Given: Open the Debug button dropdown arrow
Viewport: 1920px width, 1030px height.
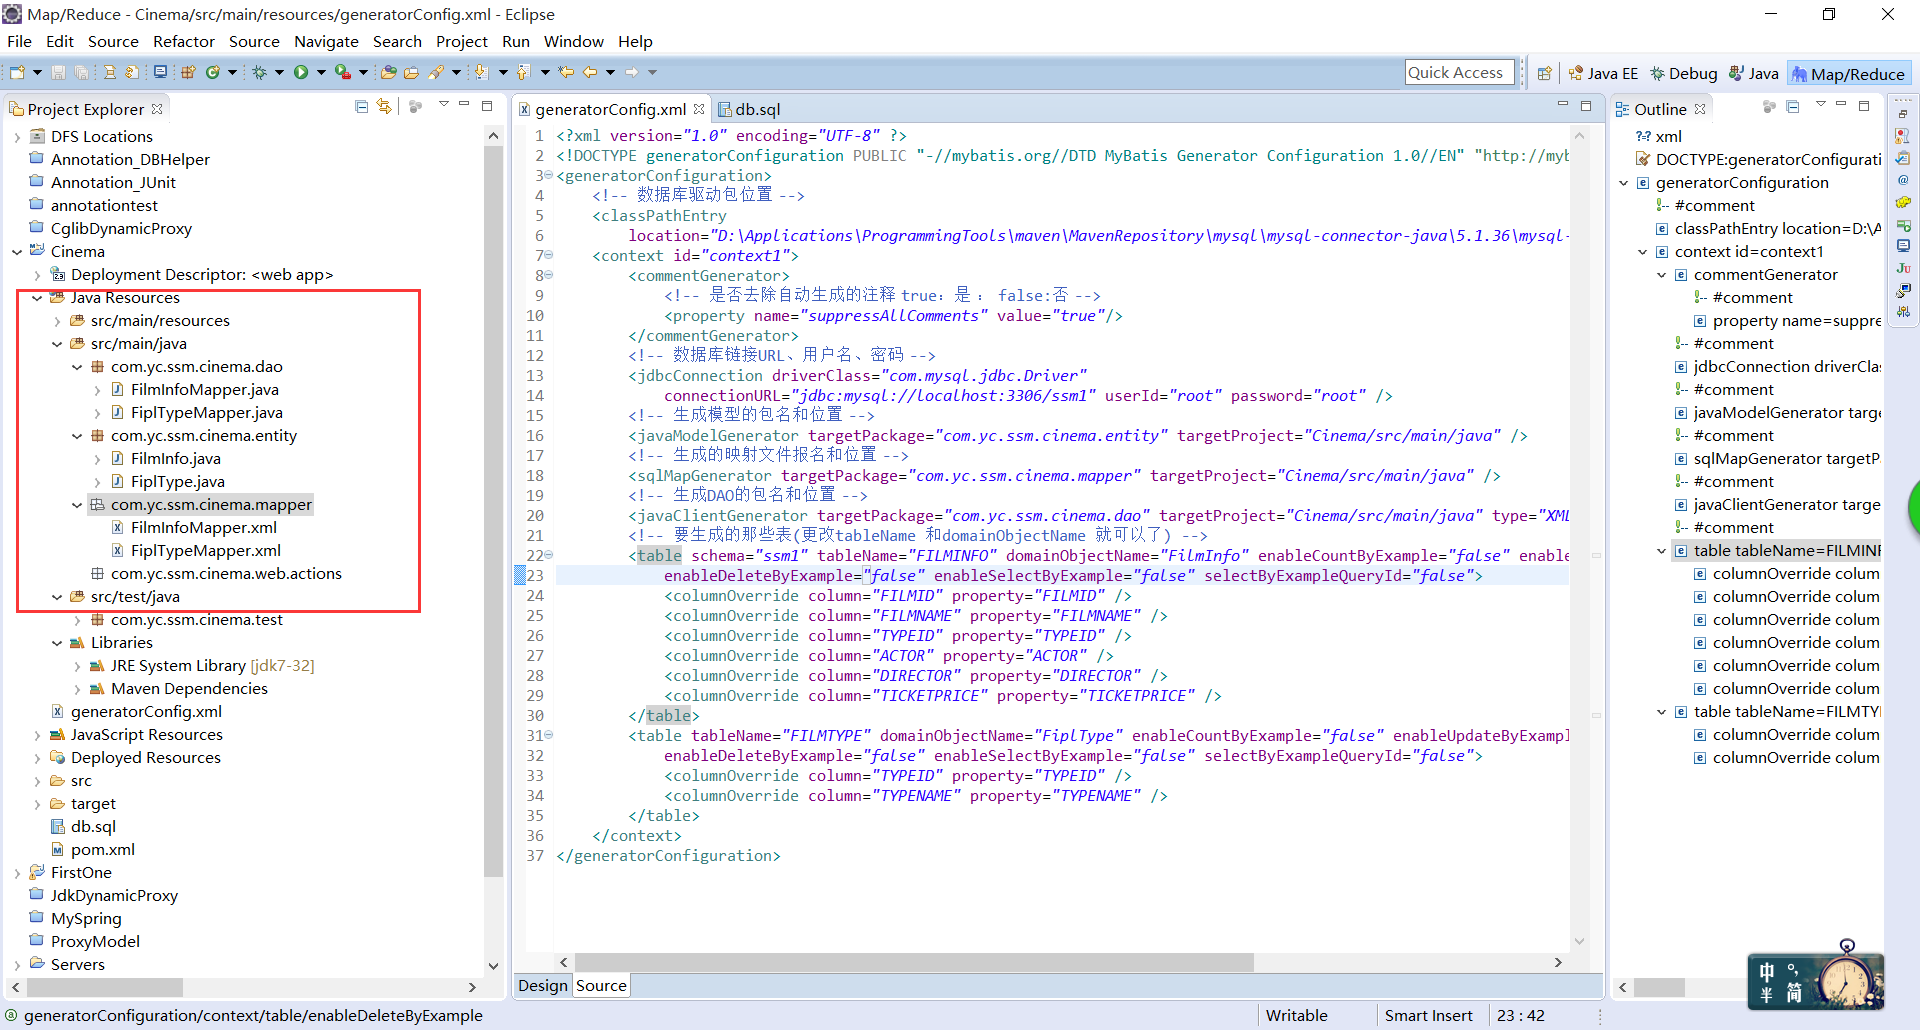Looking at the screenshot, I should 279,72.
